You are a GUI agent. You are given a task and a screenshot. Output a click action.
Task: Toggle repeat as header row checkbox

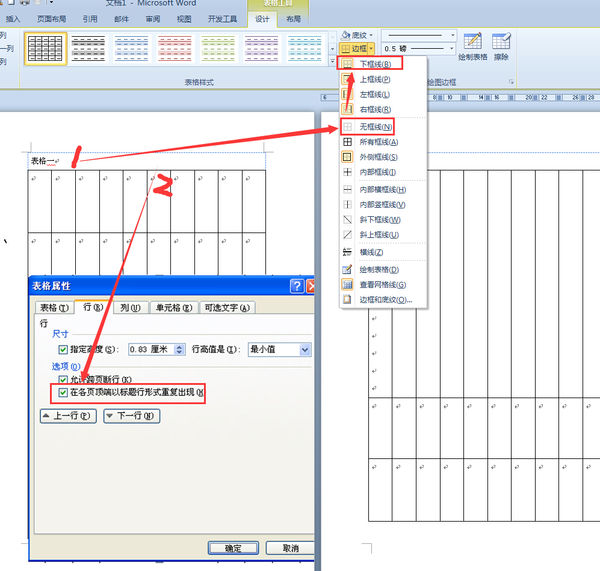(x=63, y=393)
